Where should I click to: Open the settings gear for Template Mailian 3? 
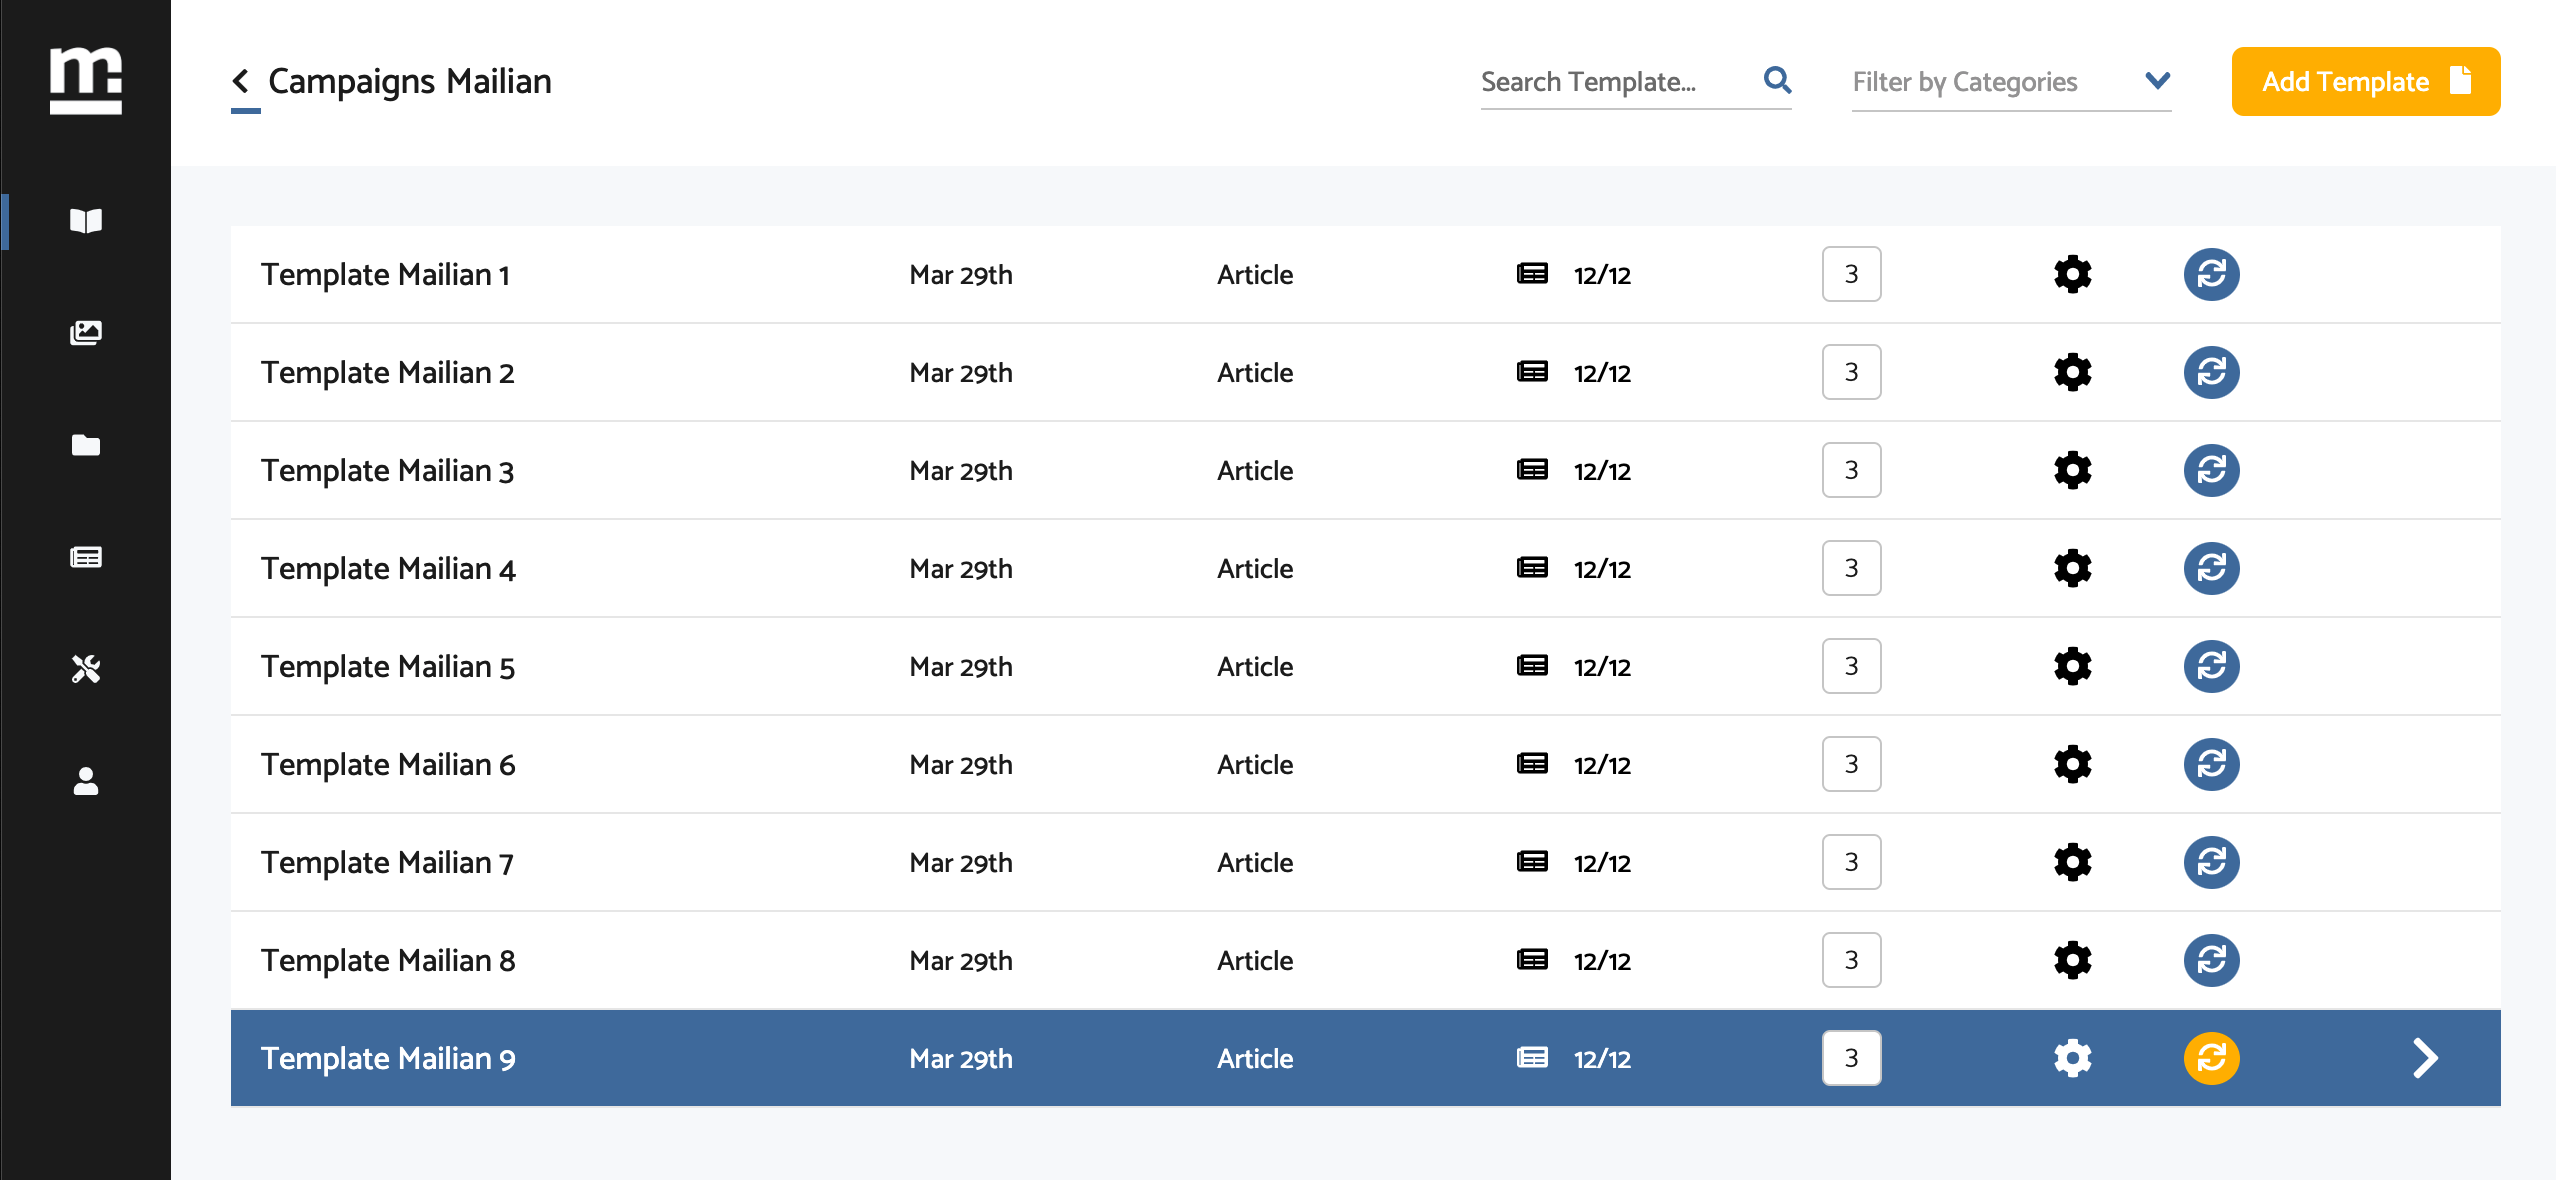2072,470
